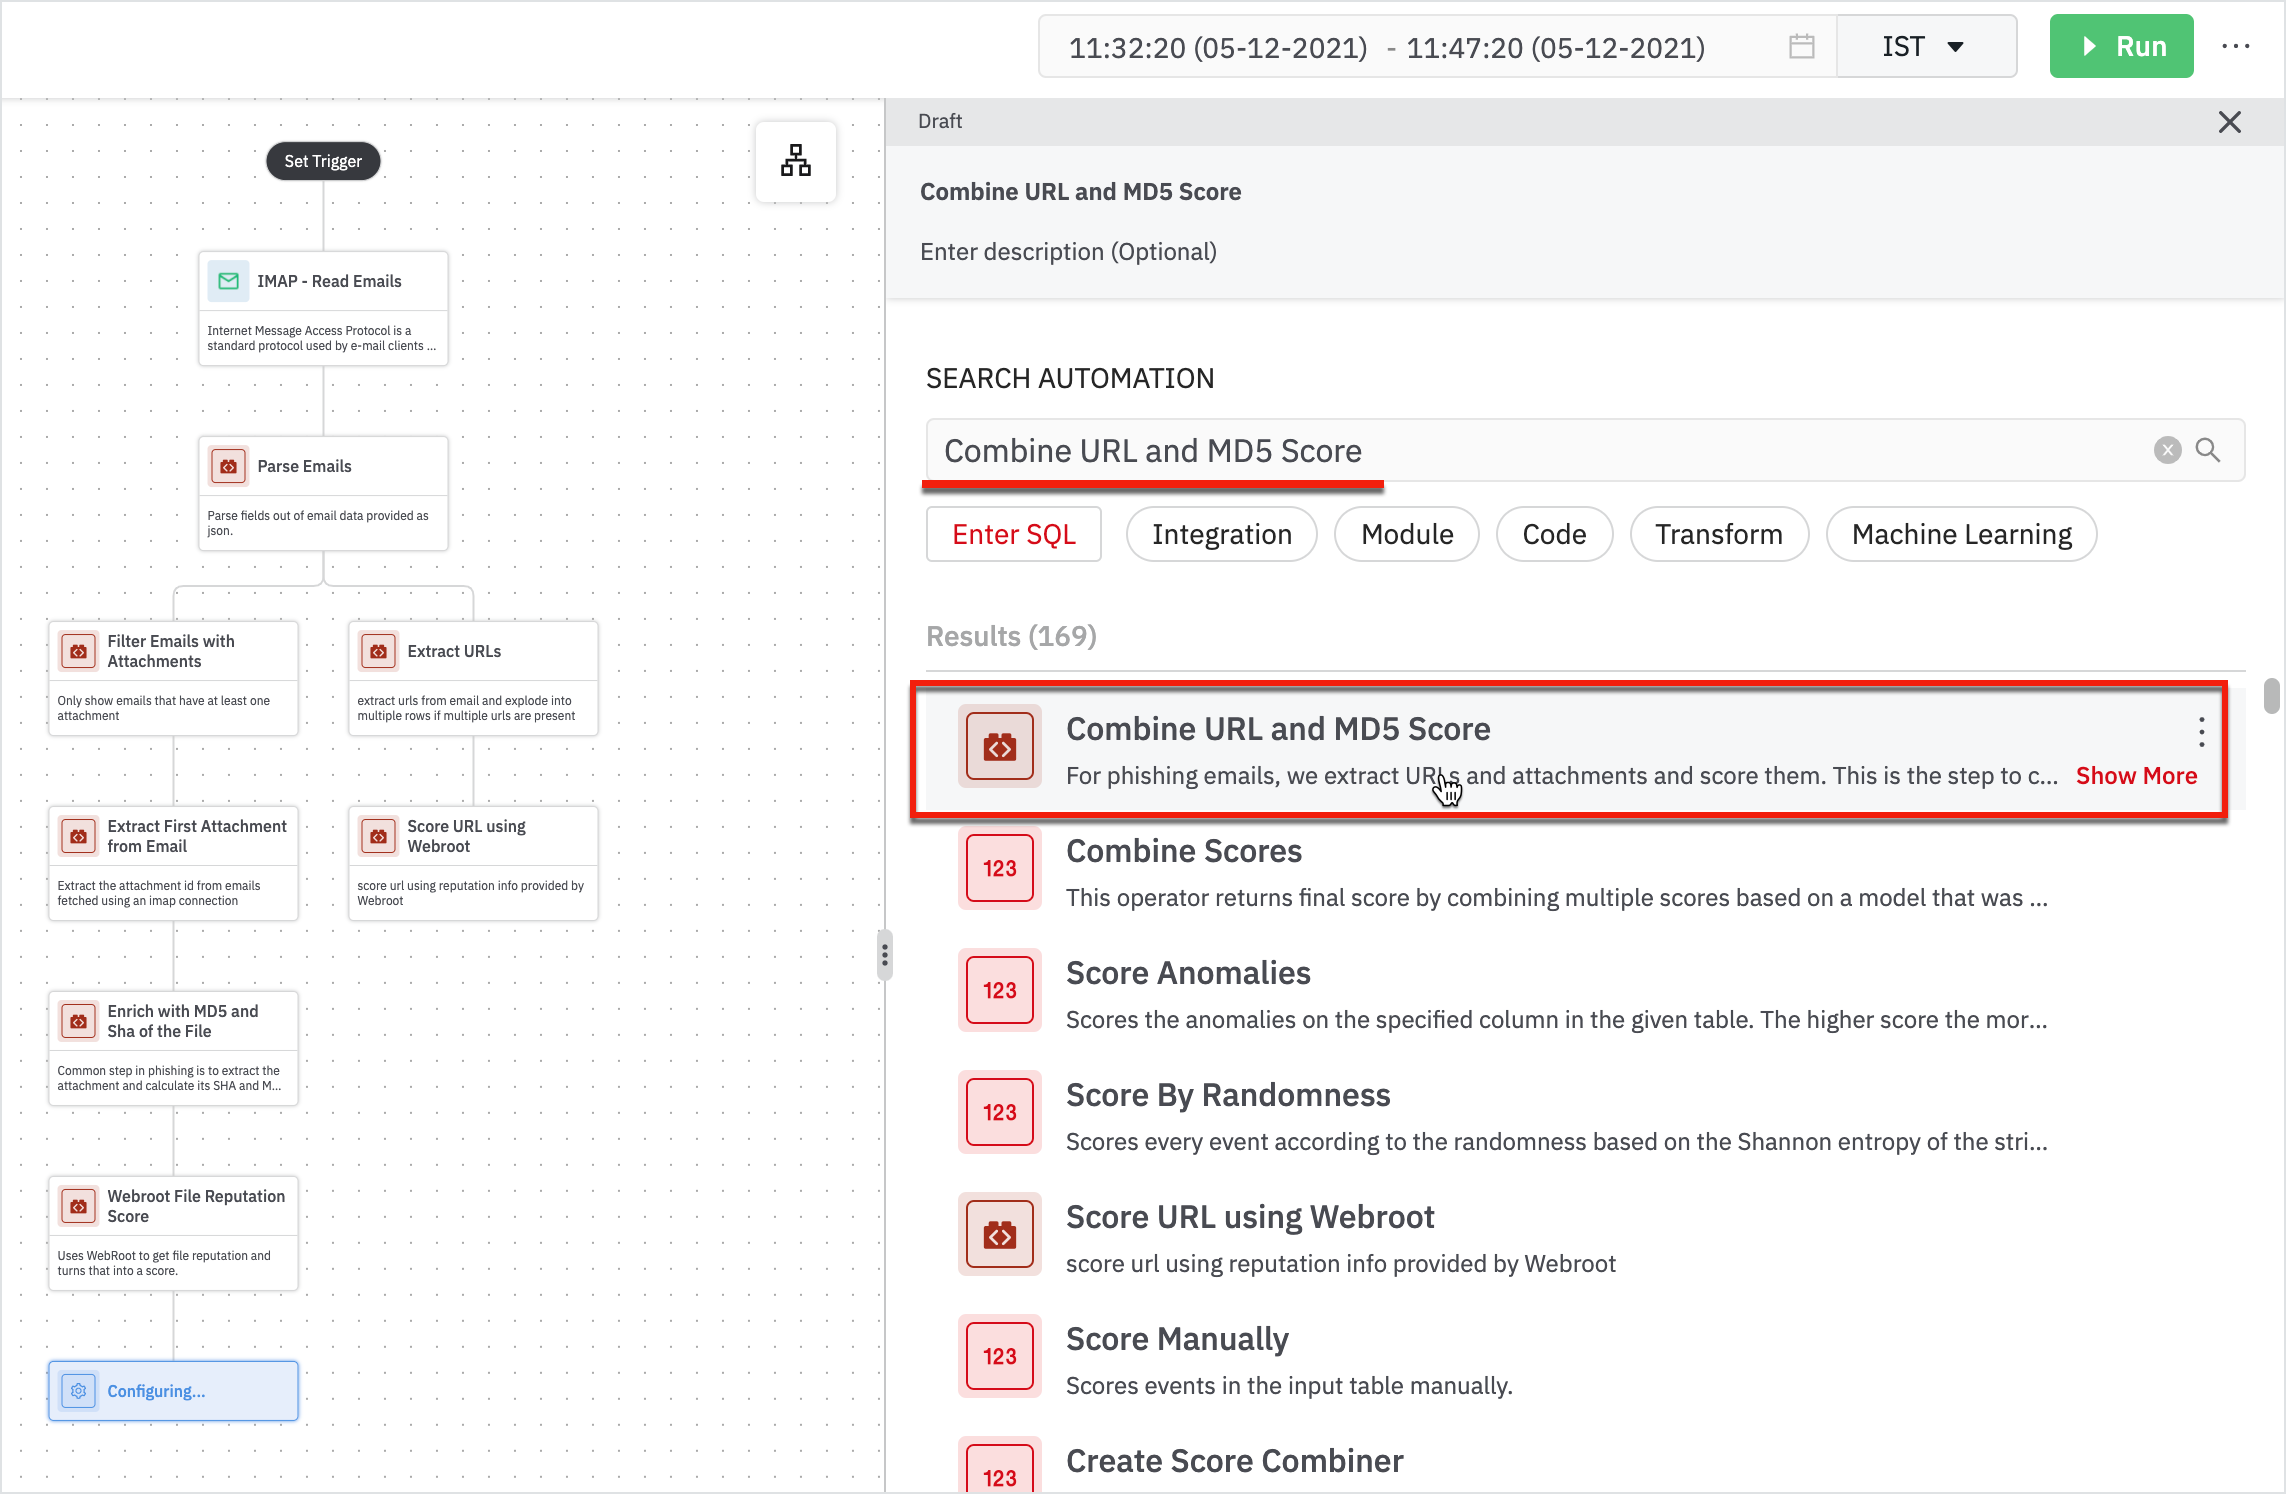Select the Score Manually result title
The width and height of the screenshot is (2286, 1494).
click(1177, 1339)
